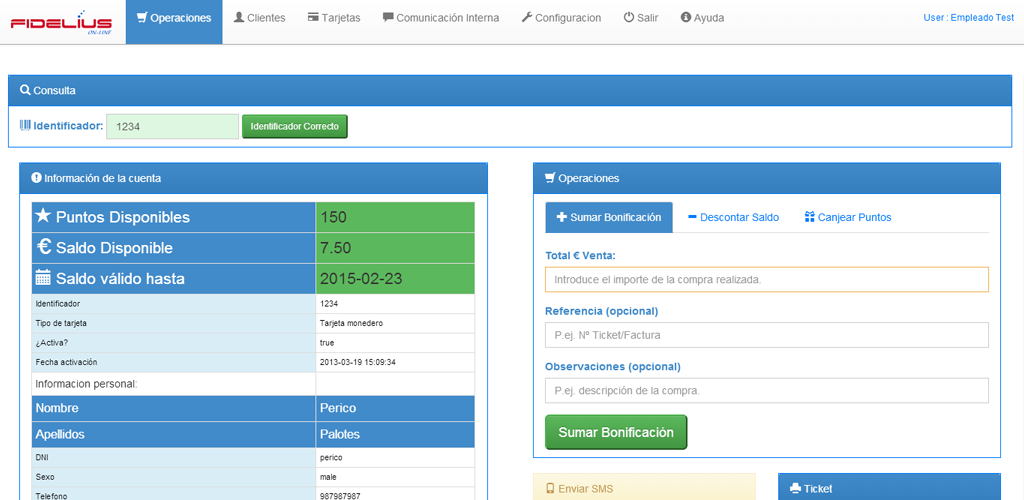Switch to the Descontar Saldo tab

point(733,217)
